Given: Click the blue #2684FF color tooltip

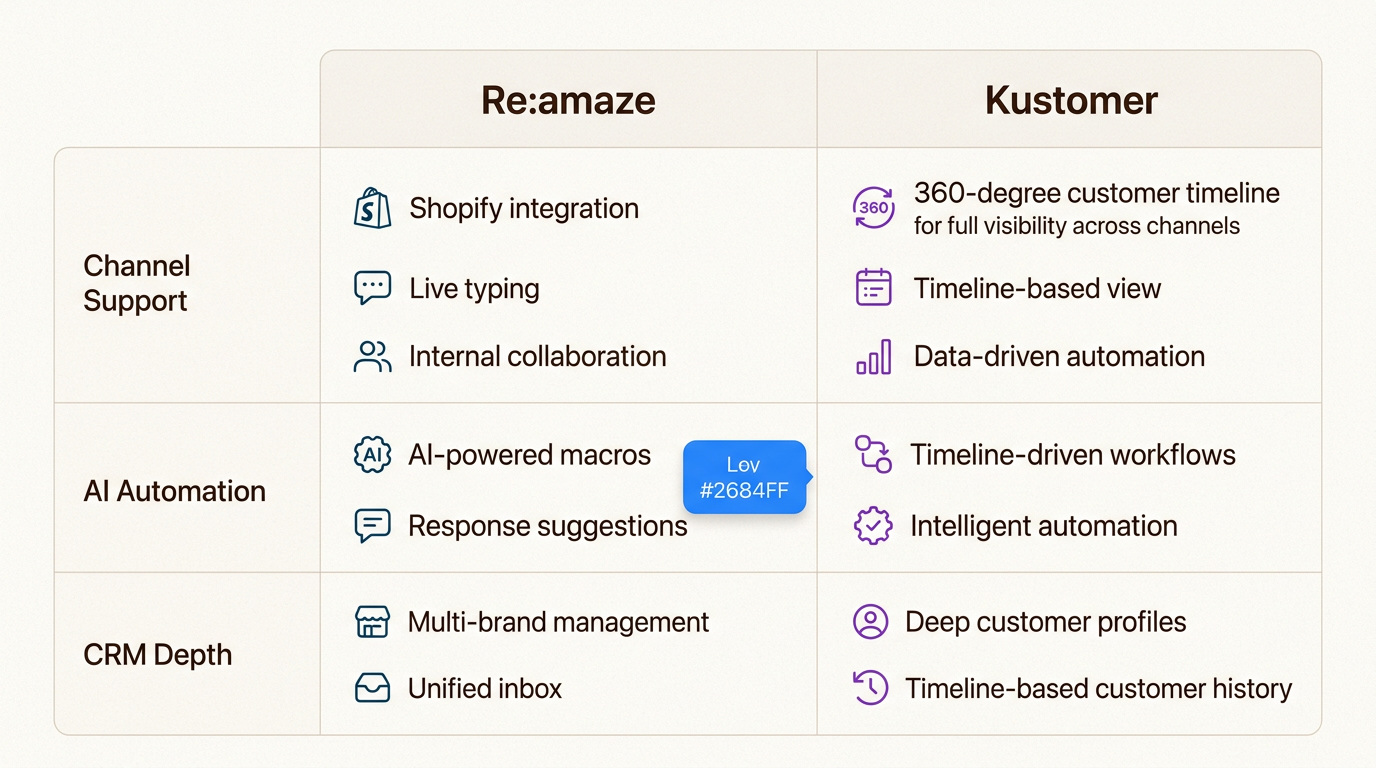Looking at the screenshot, I should tap(744, 477).
